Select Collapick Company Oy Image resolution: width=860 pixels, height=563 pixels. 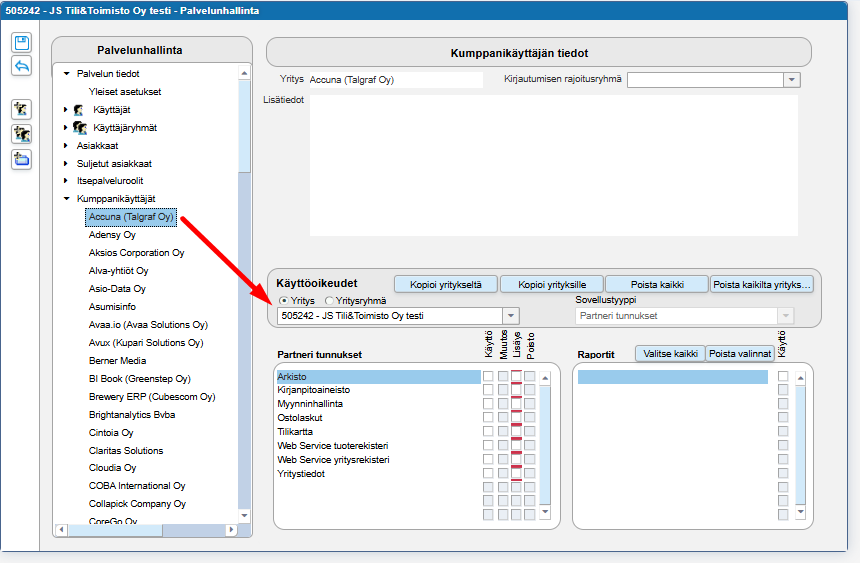(137, 504)
